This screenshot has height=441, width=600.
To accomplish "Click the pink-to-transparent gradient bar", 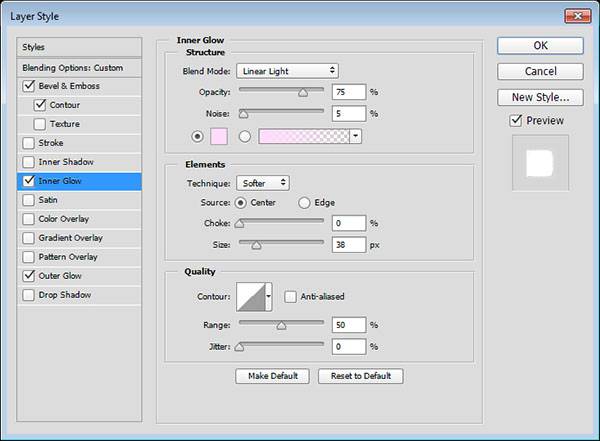I will (303, 136).
